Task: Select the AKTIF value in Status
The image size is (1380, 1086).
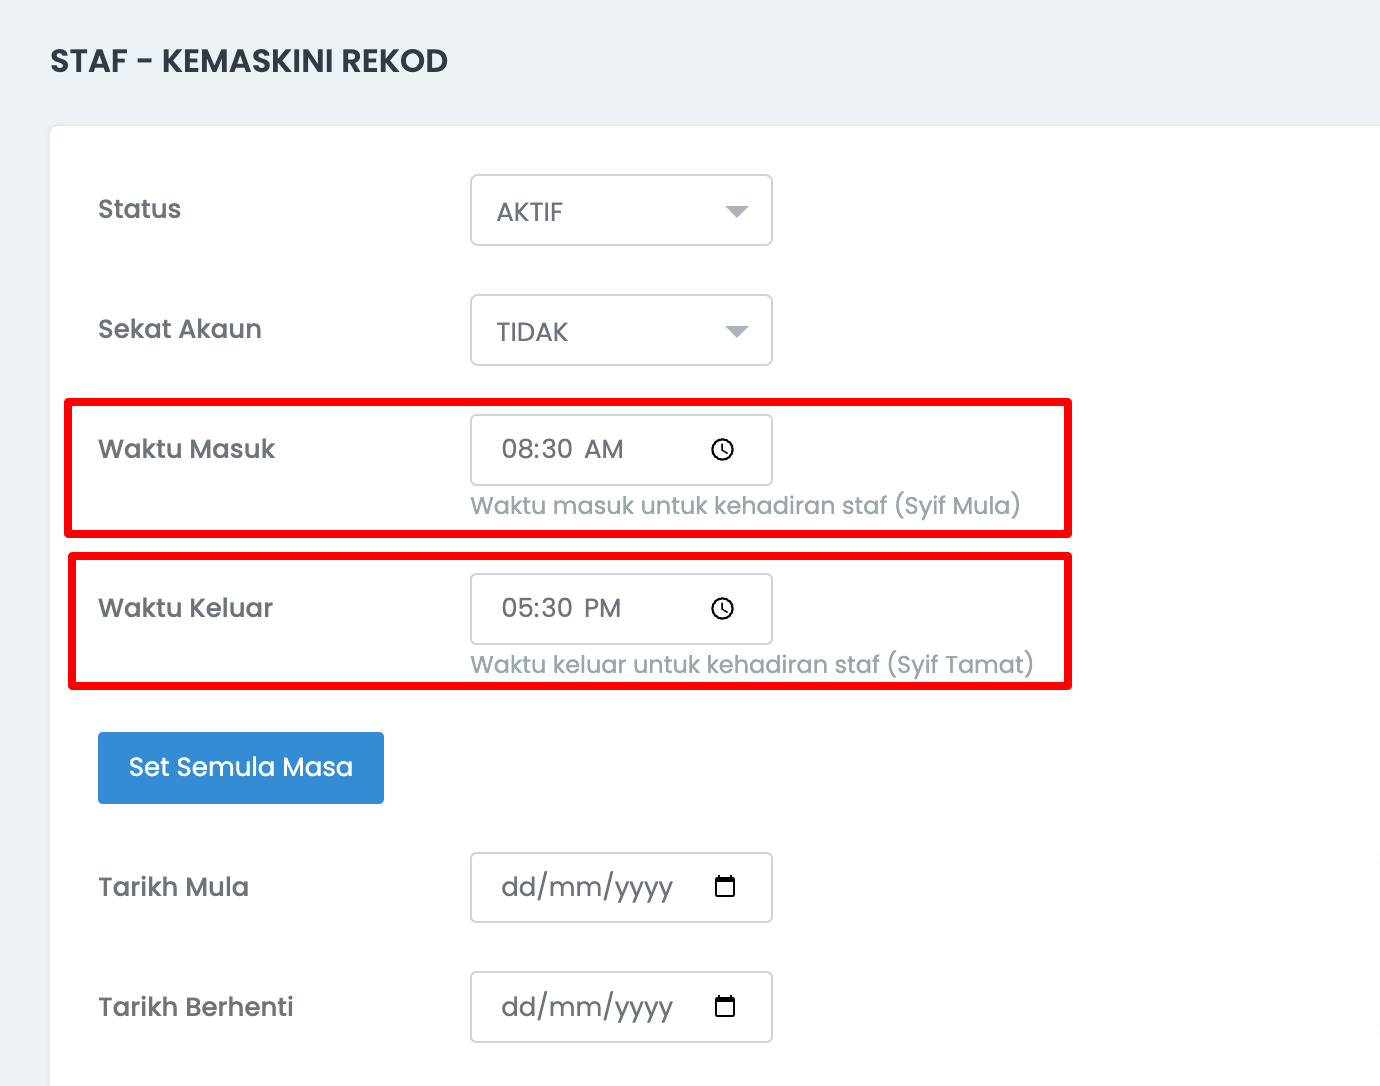Action: (530, 212)
